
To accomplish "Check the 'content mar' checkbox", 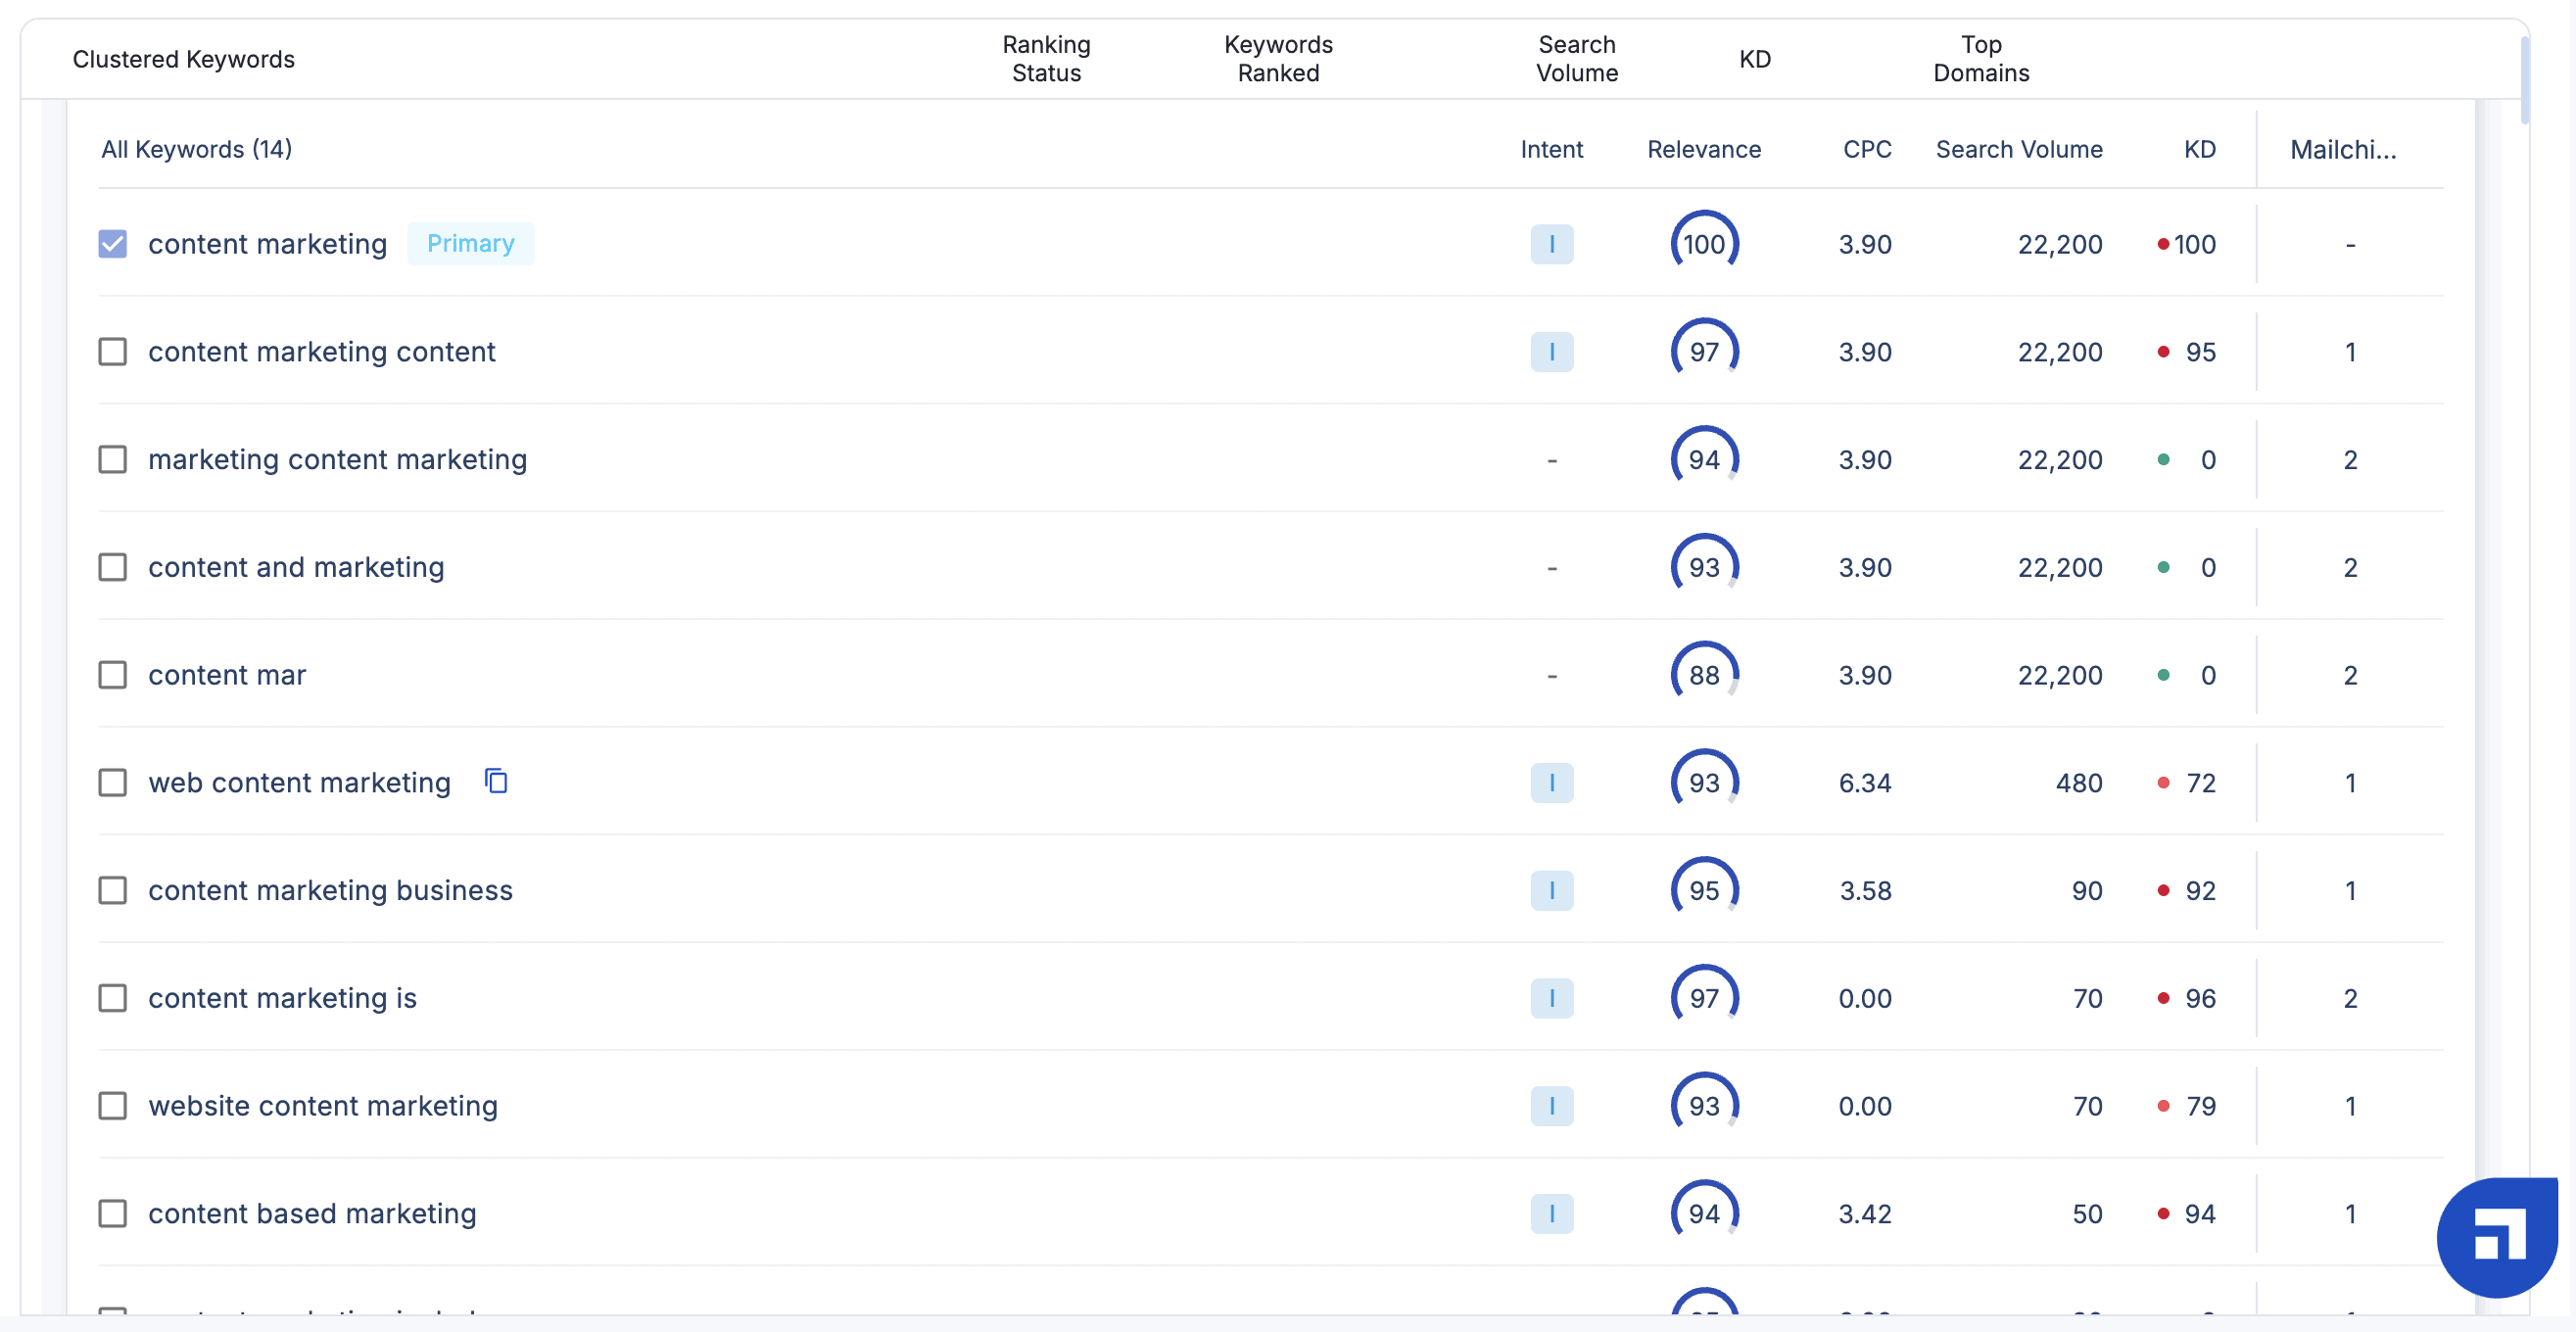I will [113, 676].
